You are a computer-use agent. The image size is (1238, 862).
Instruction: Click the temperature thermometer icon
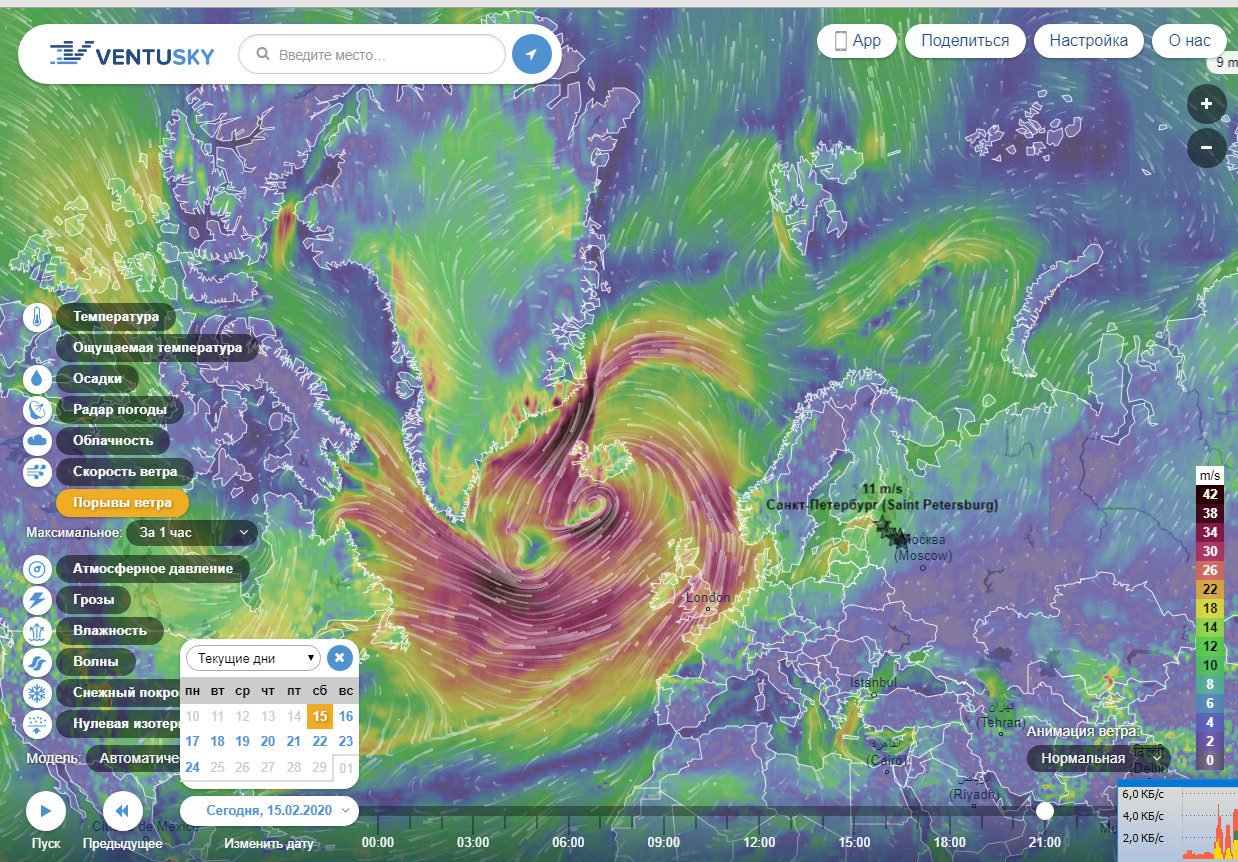pyautogui.click(x=37, y=318)
